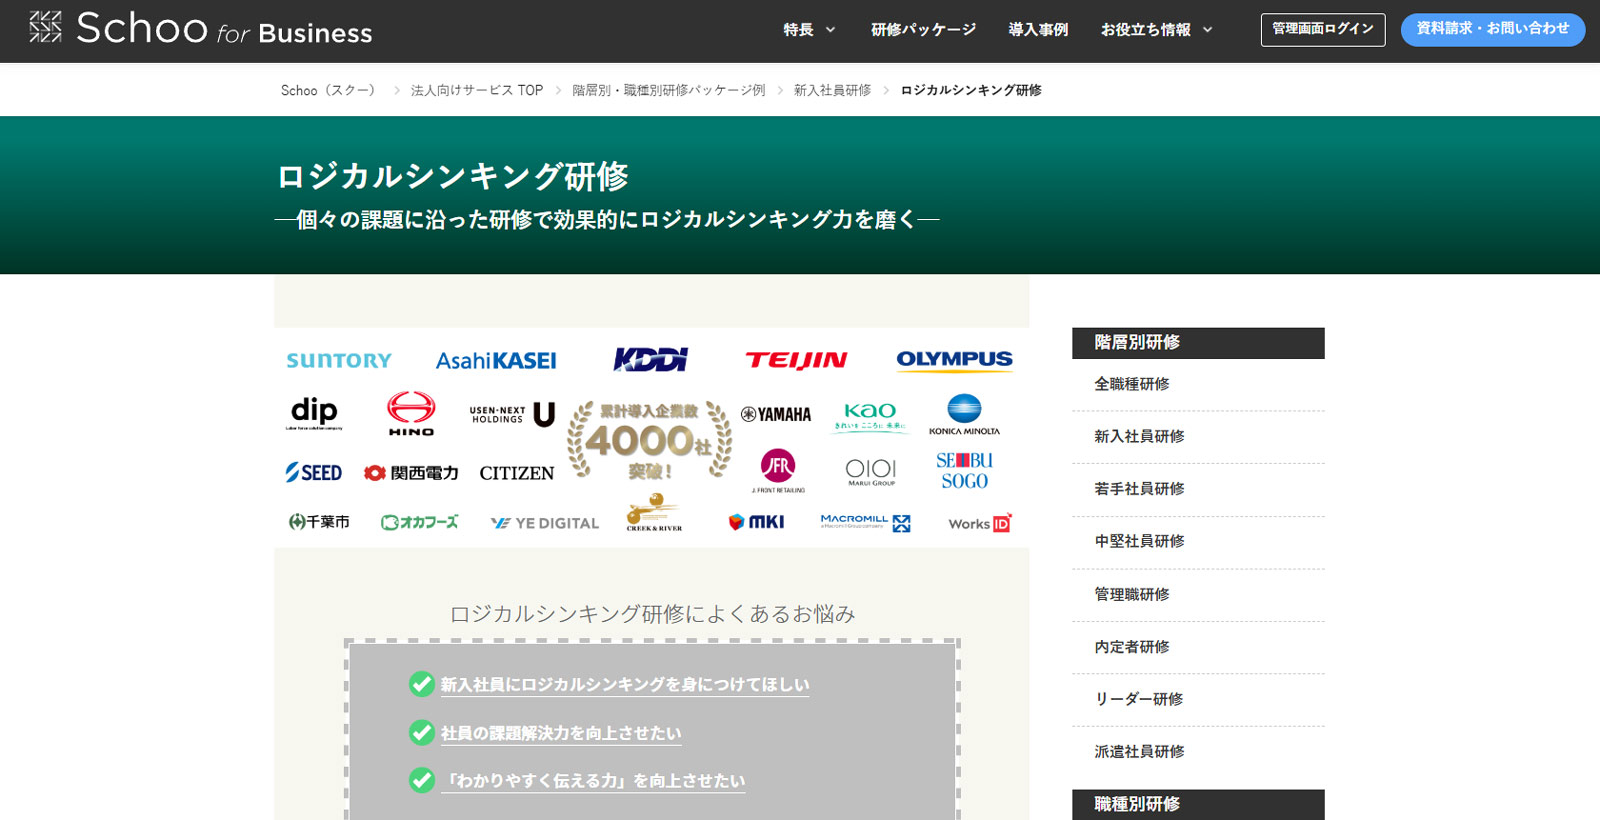Click the 4000社突破 laurel badge
Image resolution: width=1600 pixels, height=820 pixels.
(x=650, y=441)
